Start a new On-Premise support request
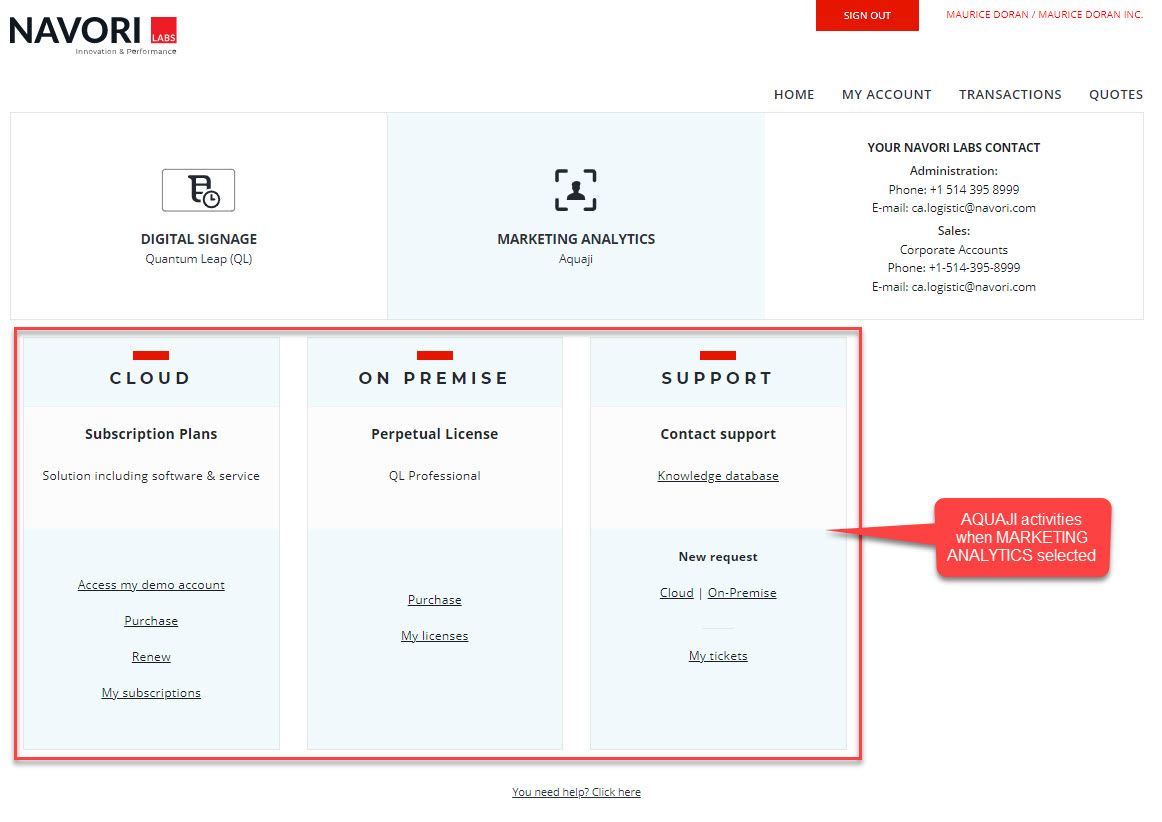The image size is (1162, 822). pos(742,593)
